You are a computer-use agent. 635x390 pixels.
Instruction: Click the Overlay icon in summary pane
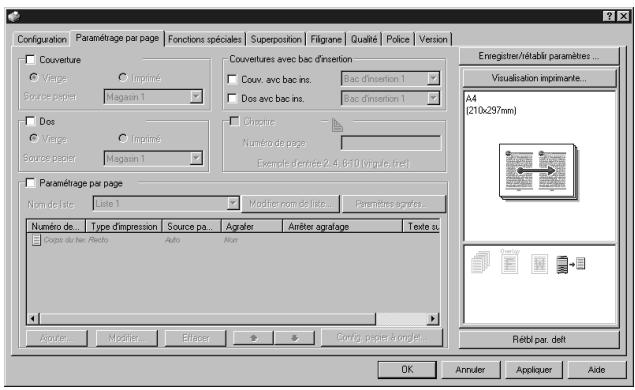click(x=510, y=261)
